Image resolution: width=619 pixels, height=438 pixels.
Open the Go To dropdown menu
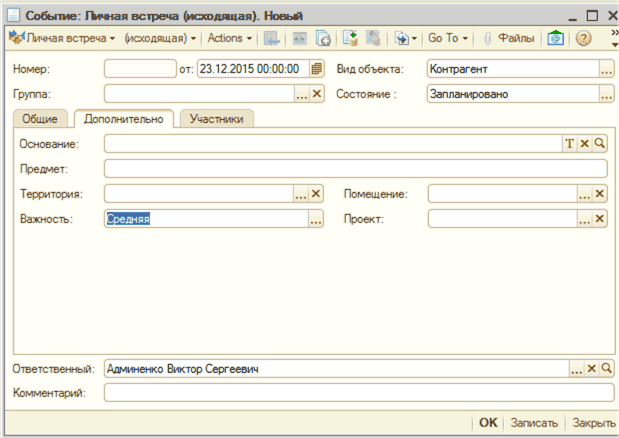tap(447, 38)
